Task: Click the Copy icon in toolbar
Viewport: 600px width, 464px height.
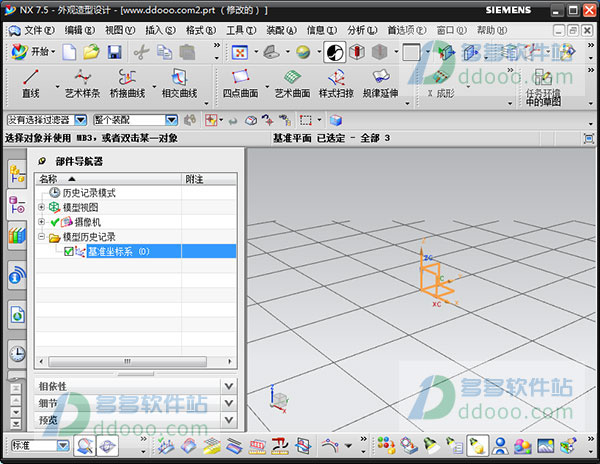Action: (x=165, y=52)
